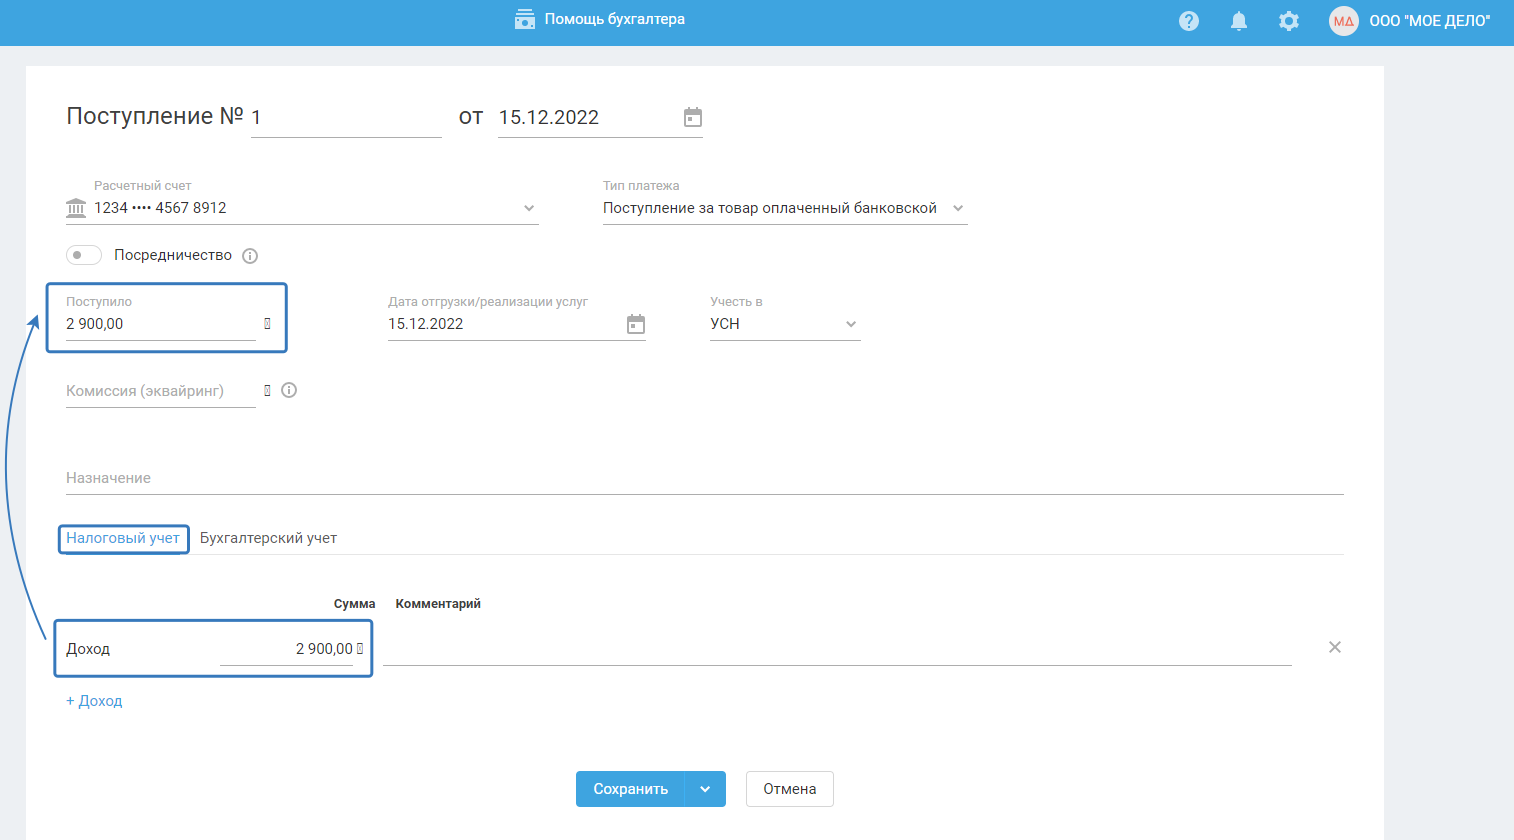The image size is (1514, 840).
Task: Click the bank icon beside account number
Action: [76, 208]
